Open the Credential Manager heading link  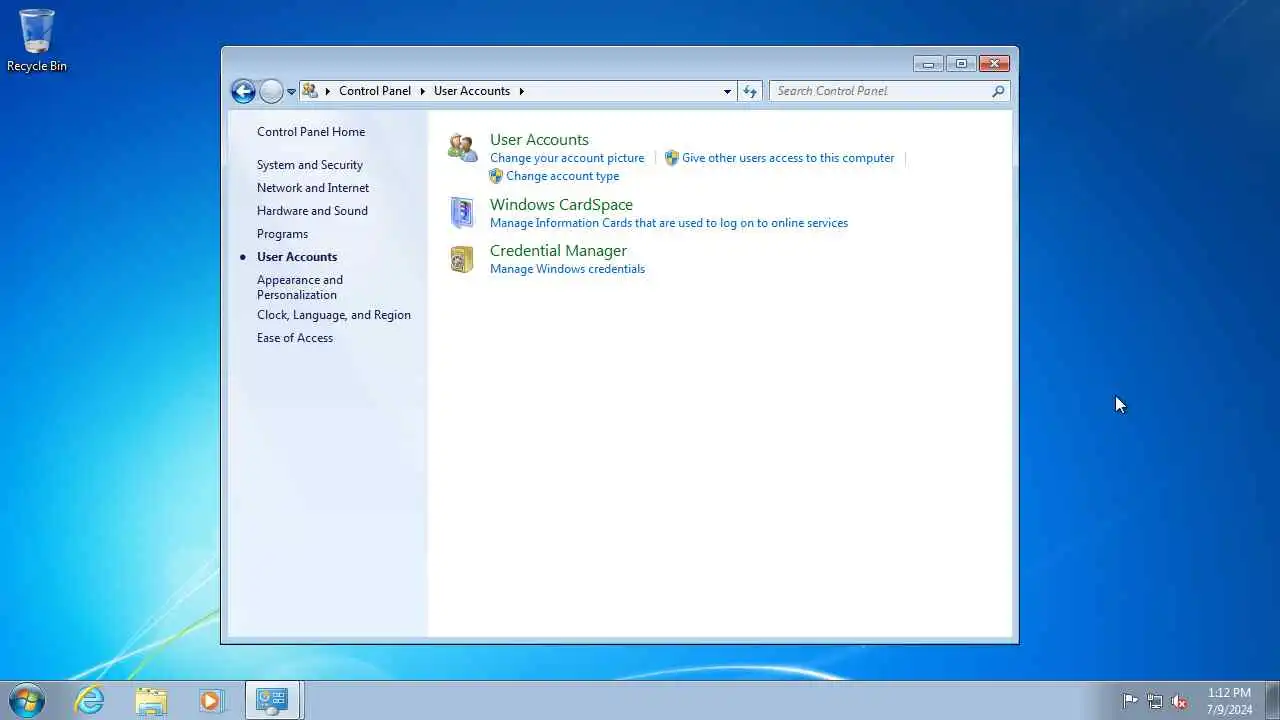[558, 251]
